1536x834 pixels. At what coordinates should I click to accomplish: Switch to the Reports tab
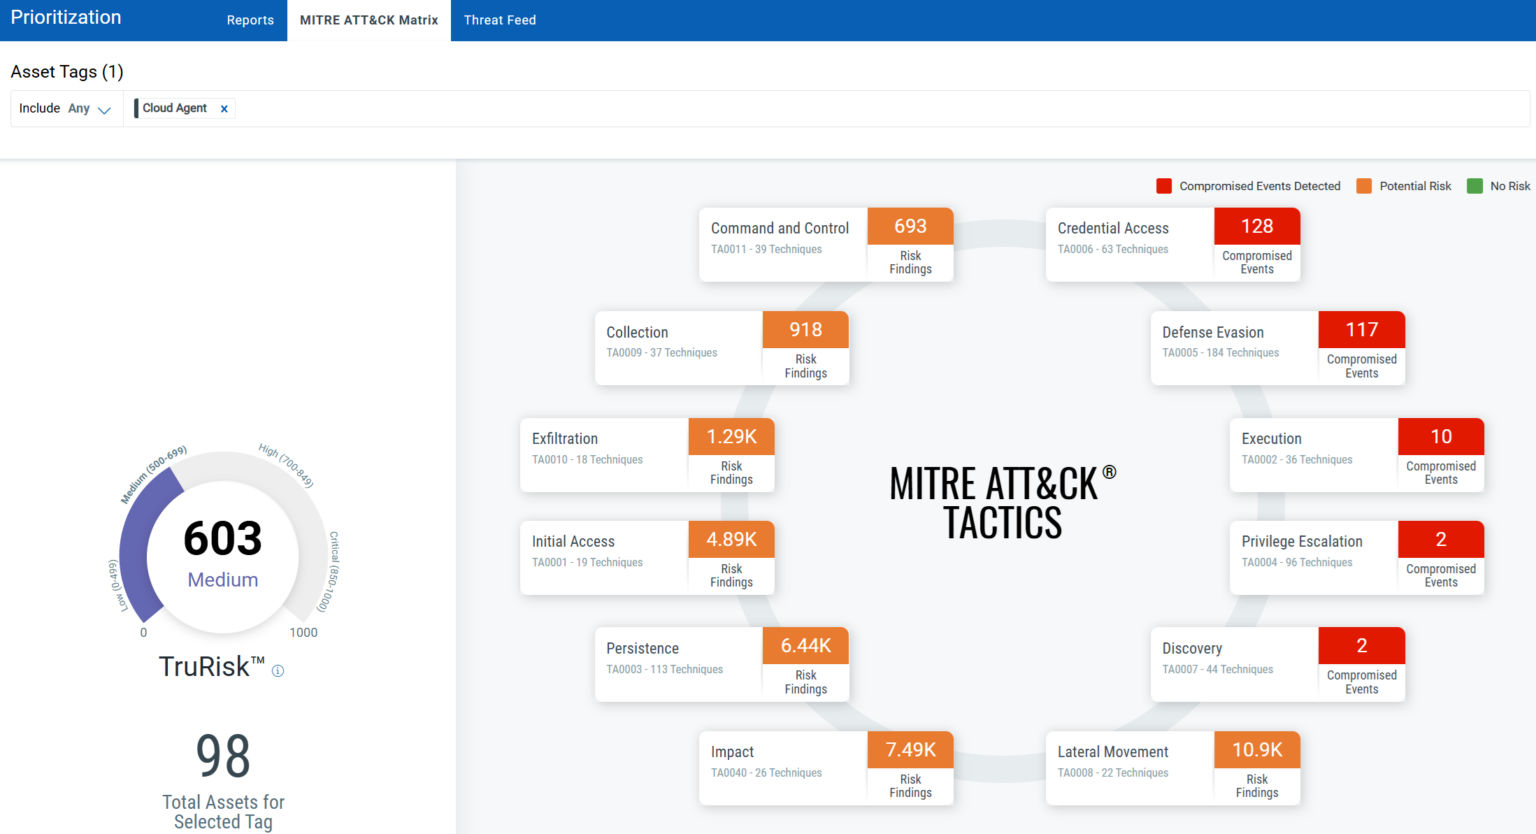point(250,20)
